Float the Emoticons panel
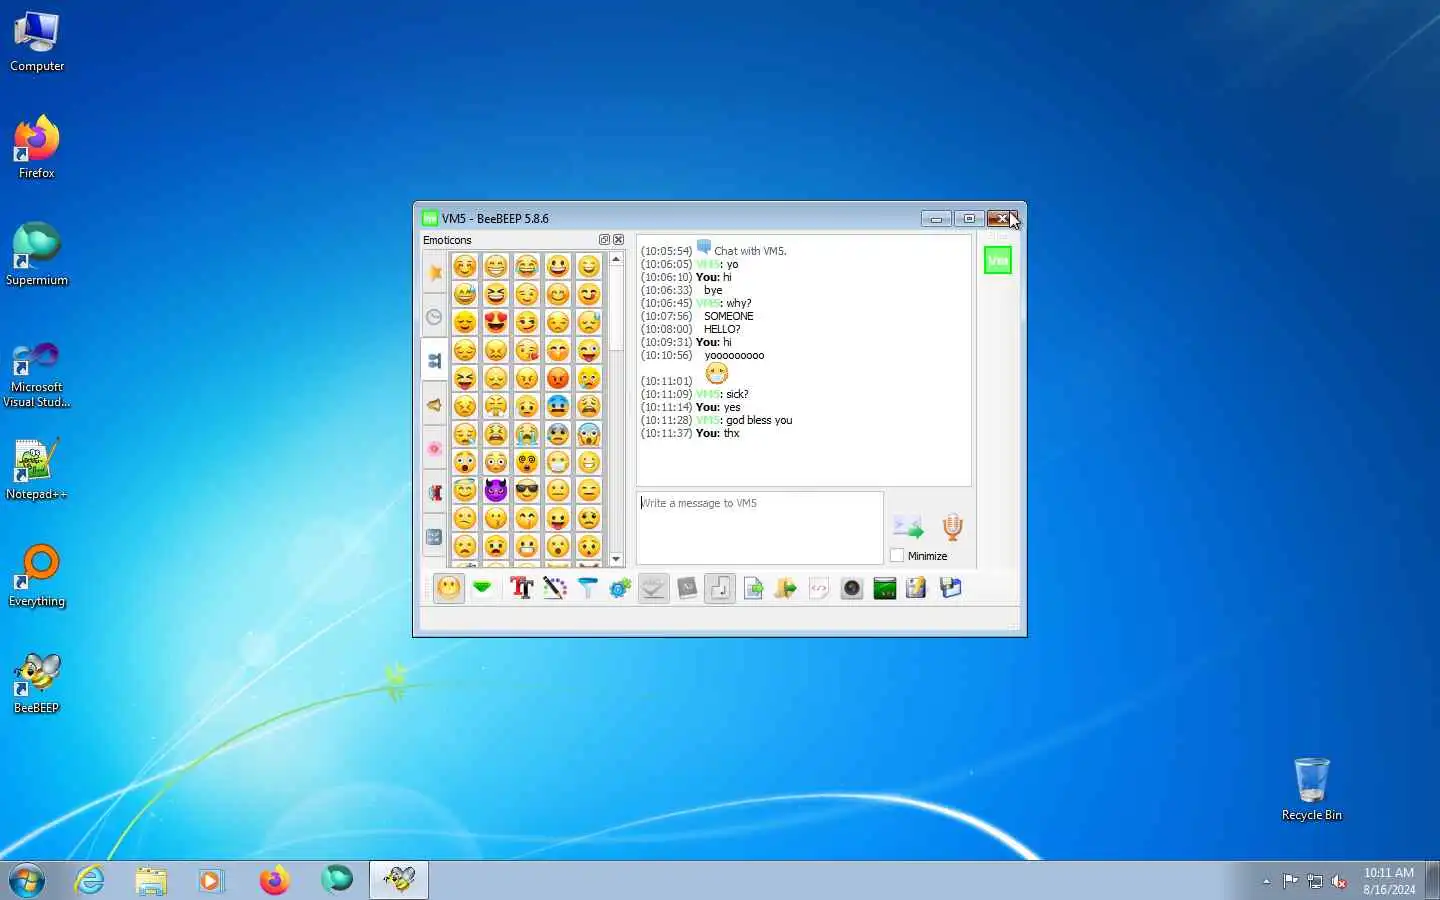 [604, 240]
